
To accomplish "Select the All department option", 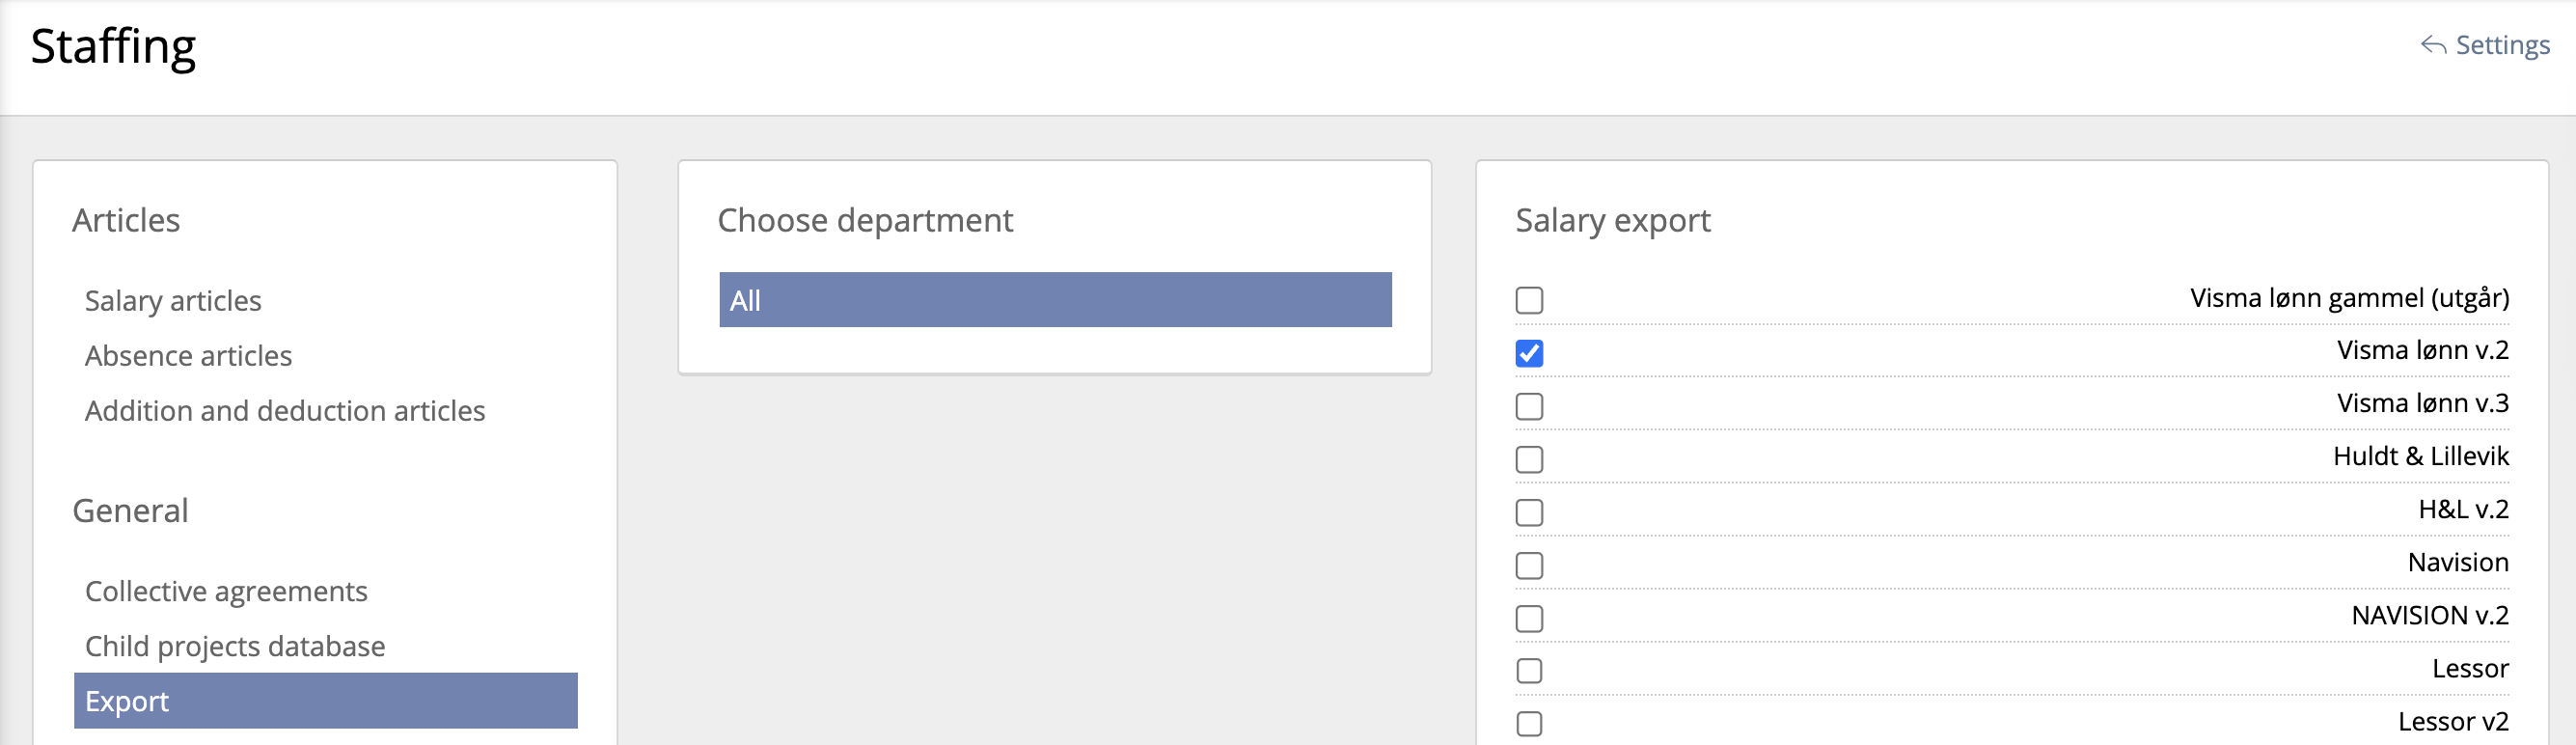I will (1055, 300).
